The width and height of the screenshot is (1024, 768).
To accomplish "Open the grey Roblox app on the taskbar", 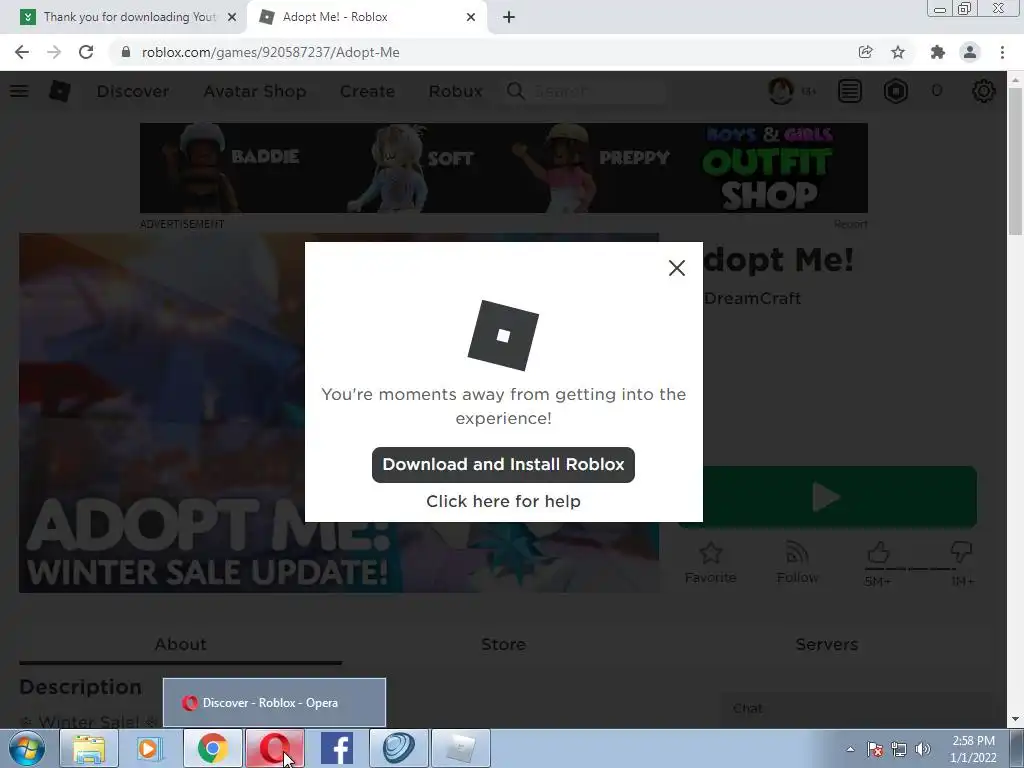I will tap(460, 748).
